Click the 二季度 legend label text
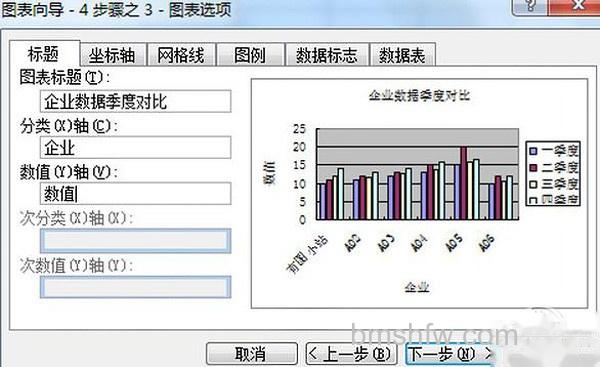 [x=559, y=168]
